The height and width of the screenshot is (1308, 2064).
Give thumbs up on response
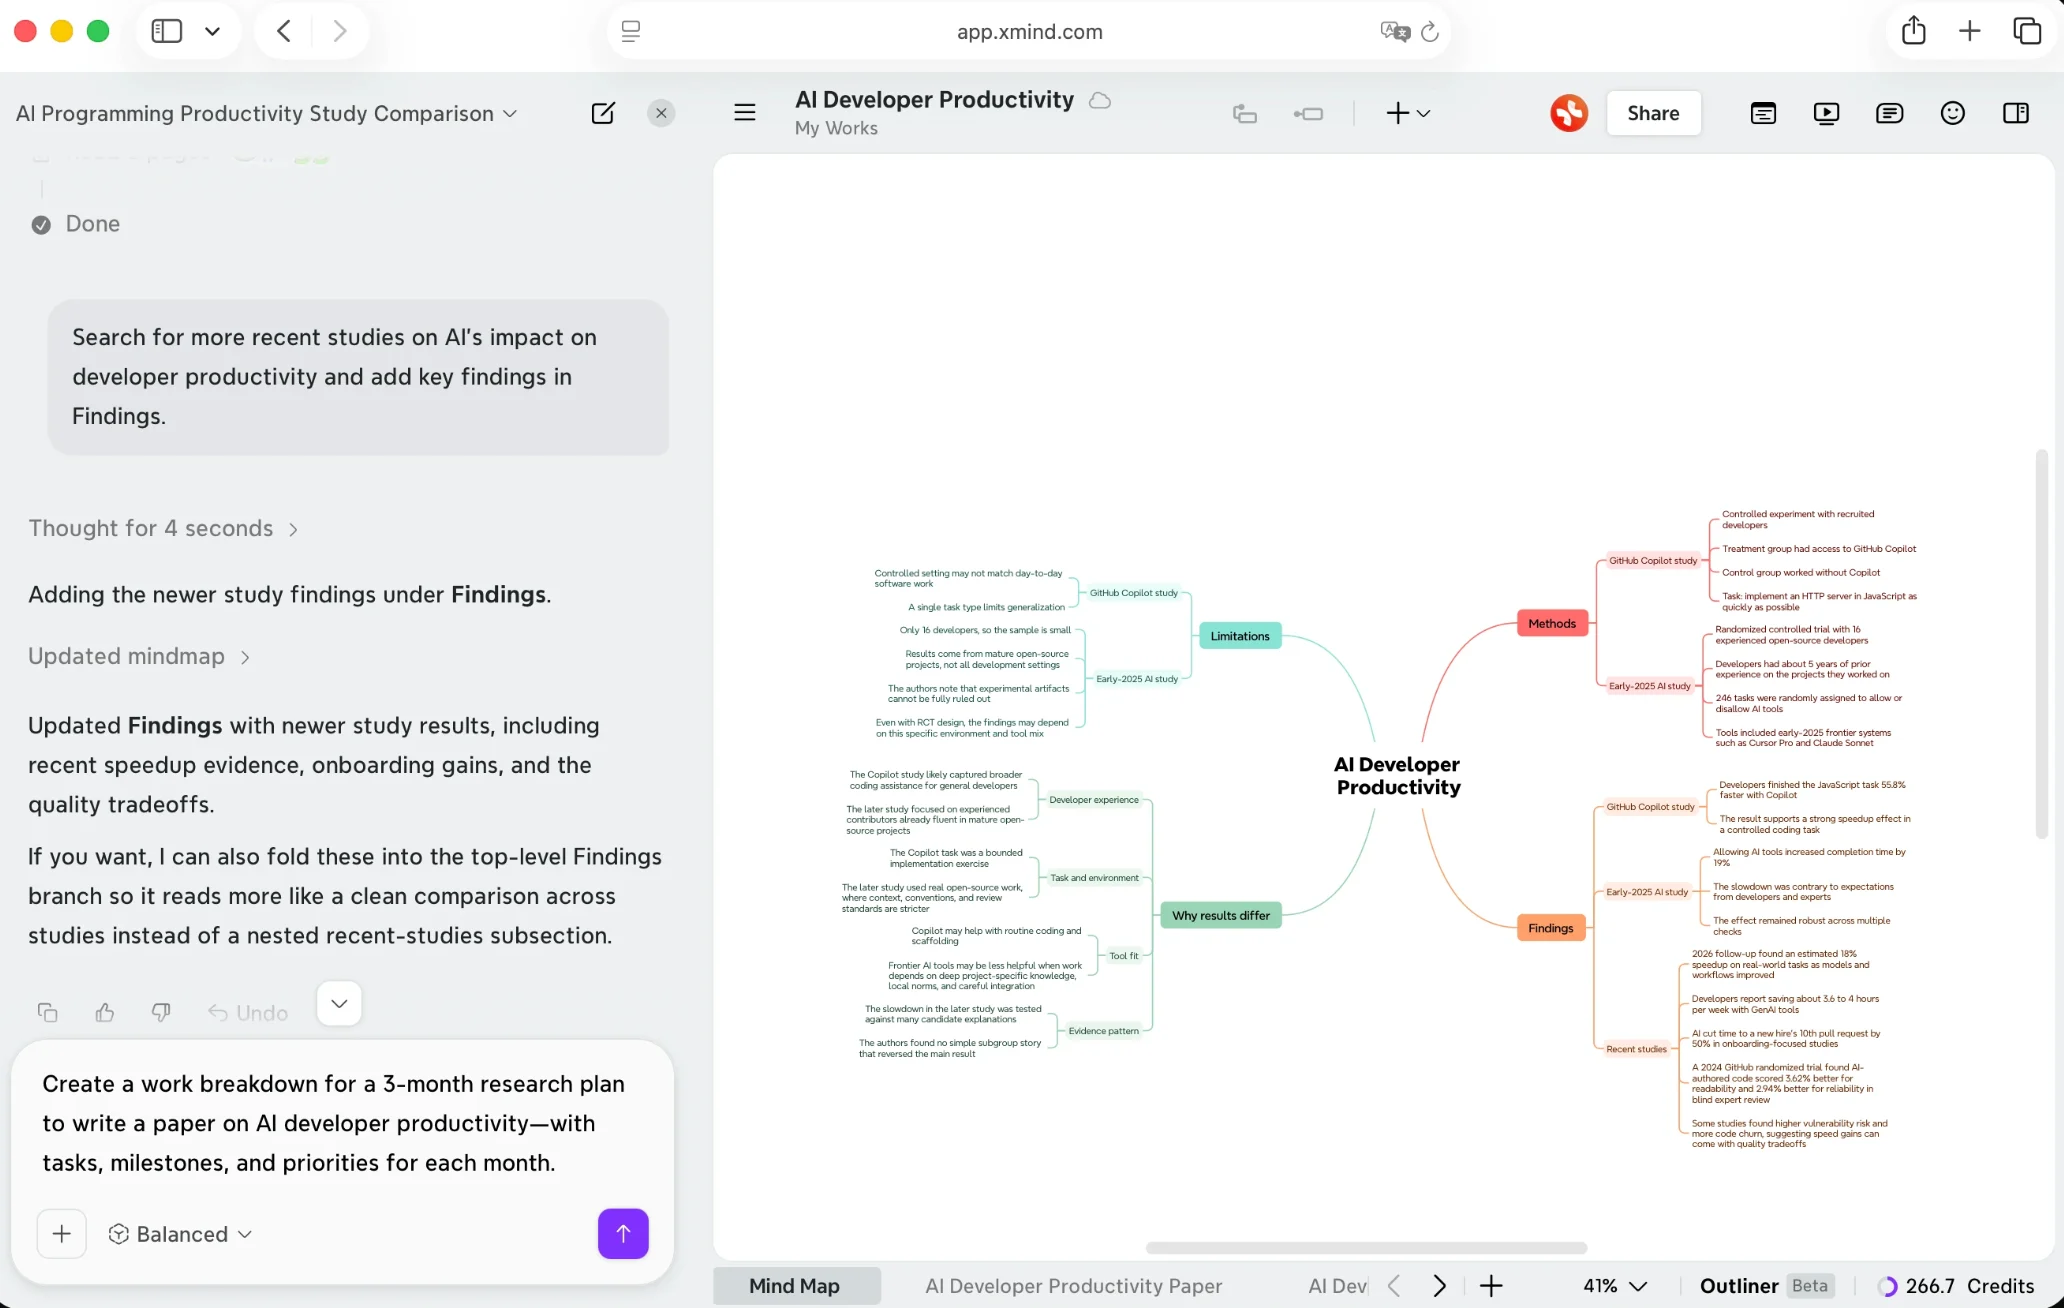coord(104,1012)
